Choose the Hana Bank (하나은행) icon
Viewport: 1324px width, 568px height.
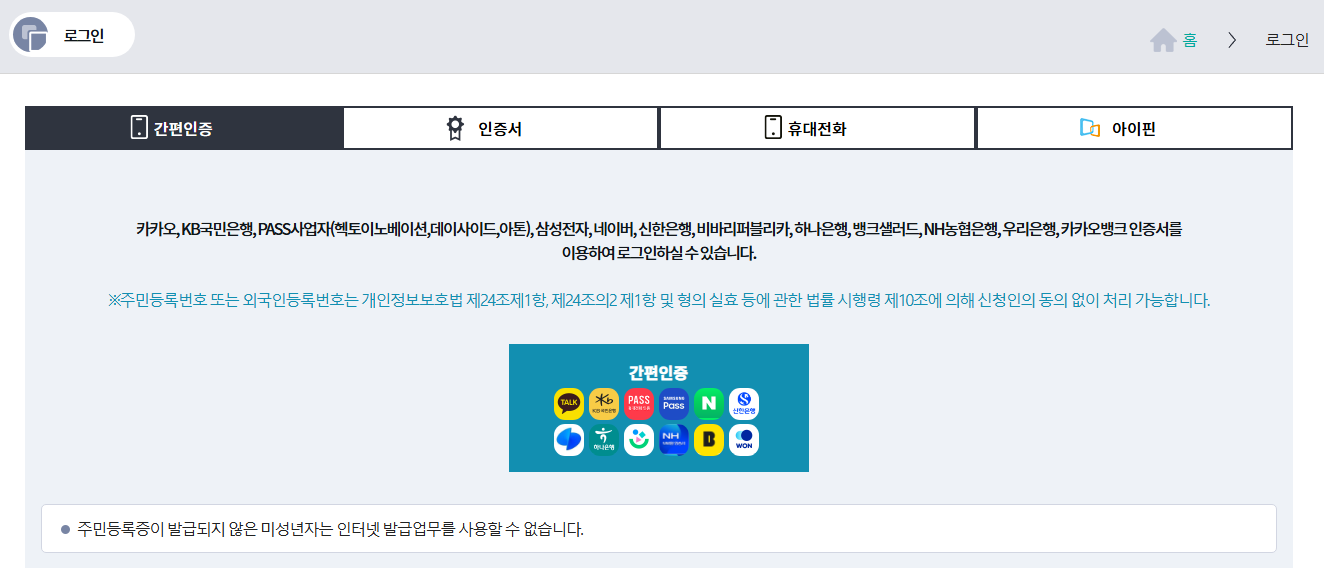[x=604, y=440]
